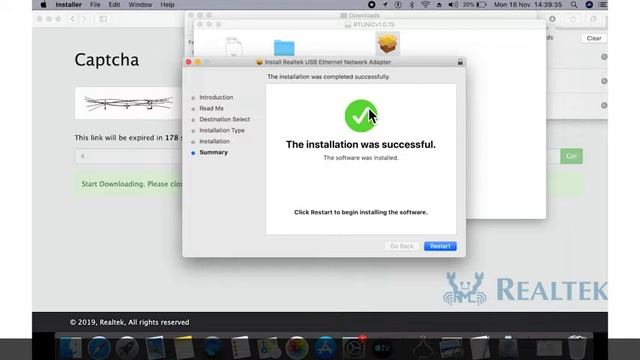Open the document file in Finder window
Screen dimensions: 640x360
[x=233, y=47]
